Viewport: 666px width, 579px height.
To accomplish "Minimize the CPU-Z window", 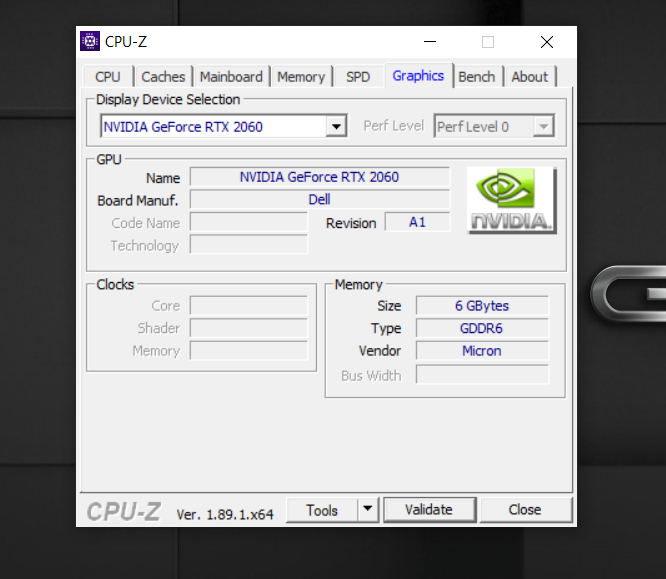I will coord(430,42).
